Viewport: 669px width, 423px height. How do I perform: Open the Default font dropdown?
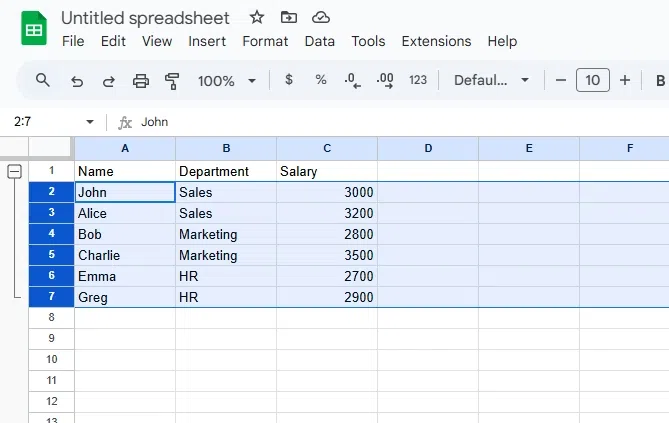491,80
